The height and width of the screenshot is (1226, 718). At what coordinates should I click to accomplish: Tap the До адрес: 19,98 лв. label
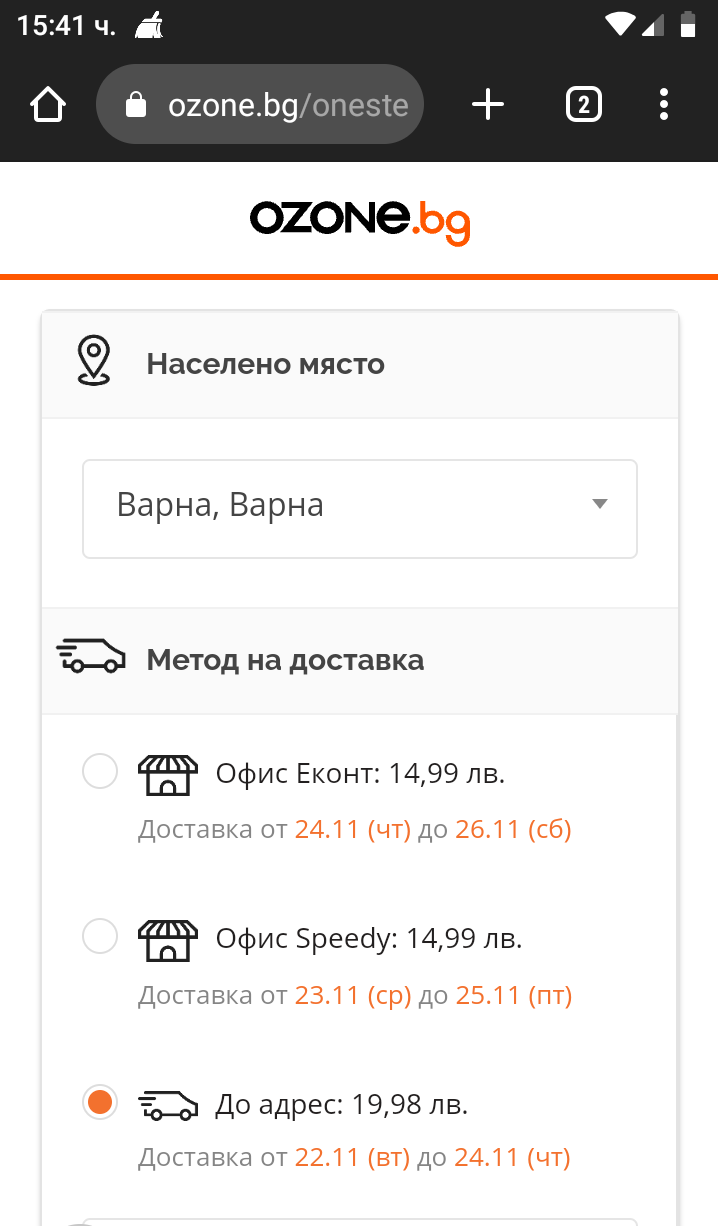(342, 1104)
